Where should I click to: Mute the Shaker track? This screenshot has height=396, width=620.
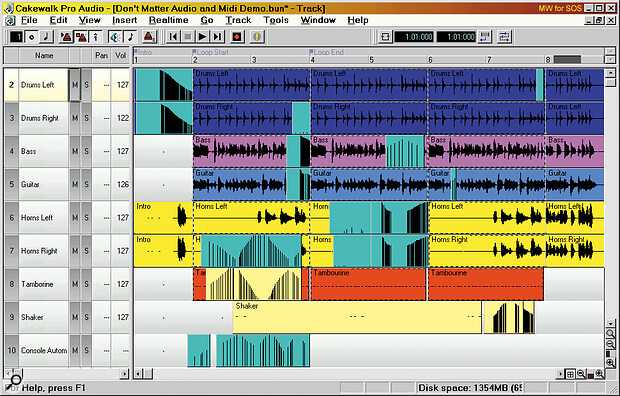coord(75,318)
